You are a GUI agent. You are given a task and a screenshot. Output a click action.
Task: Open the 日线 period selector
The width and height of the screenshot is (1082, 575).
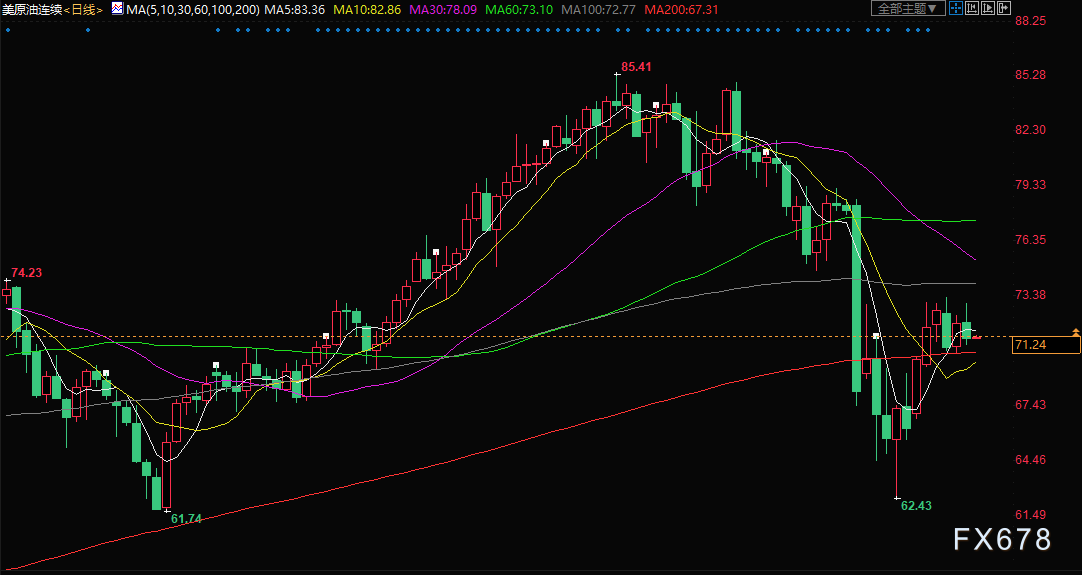pyautogui.click(x=85, y=9)
